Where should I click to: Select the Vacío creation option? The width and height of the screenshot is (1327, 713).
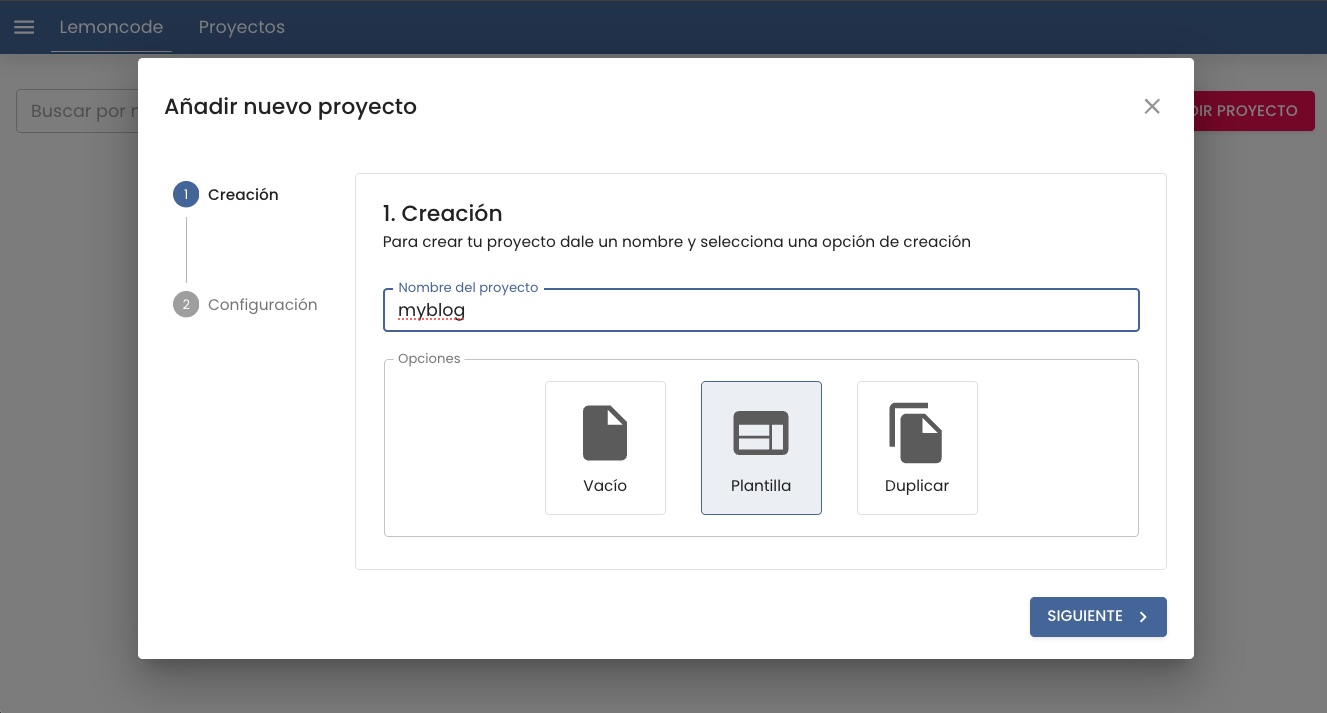605,448
